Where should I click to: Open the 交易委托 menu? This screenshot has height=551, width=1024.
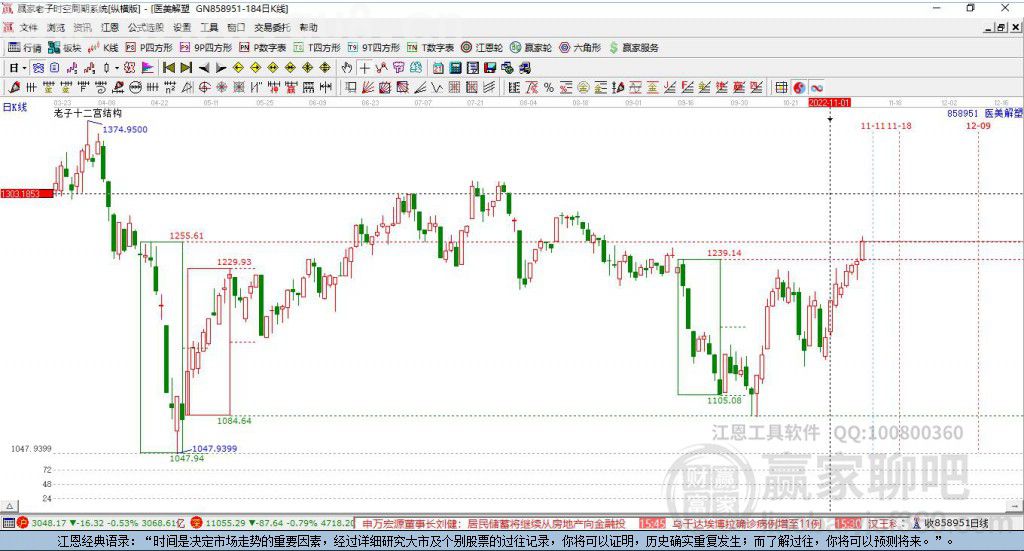[x=272, y=27]
